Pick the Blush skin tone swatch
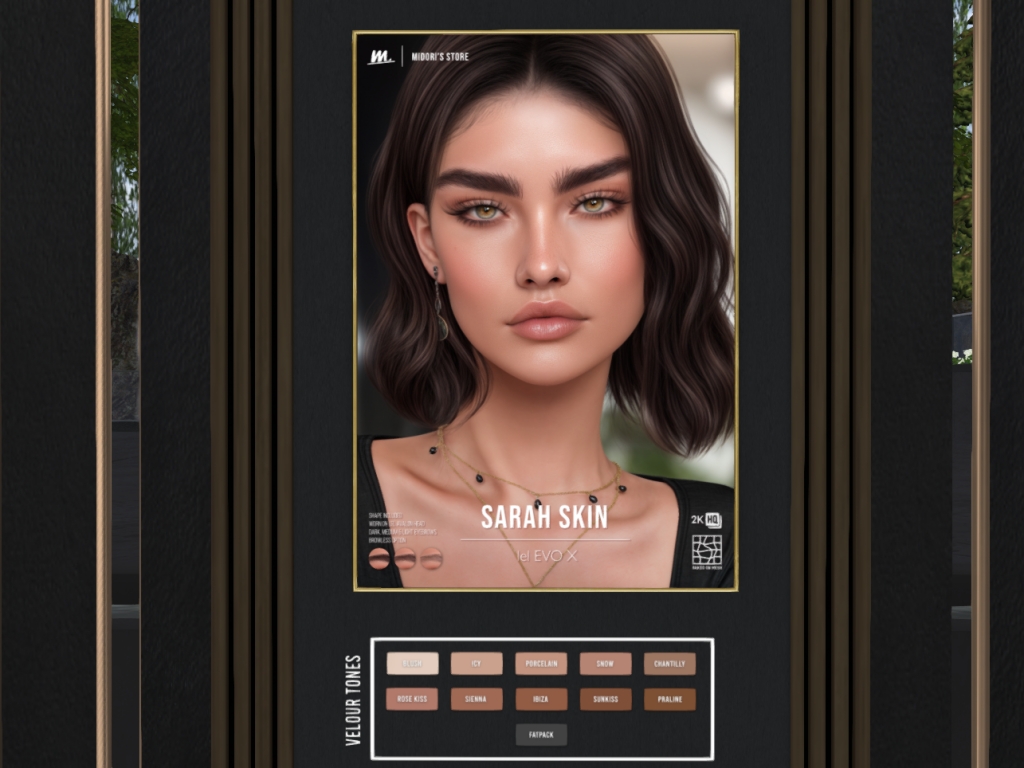This screenshot has width=1024, height=768. tap(412, 664)
